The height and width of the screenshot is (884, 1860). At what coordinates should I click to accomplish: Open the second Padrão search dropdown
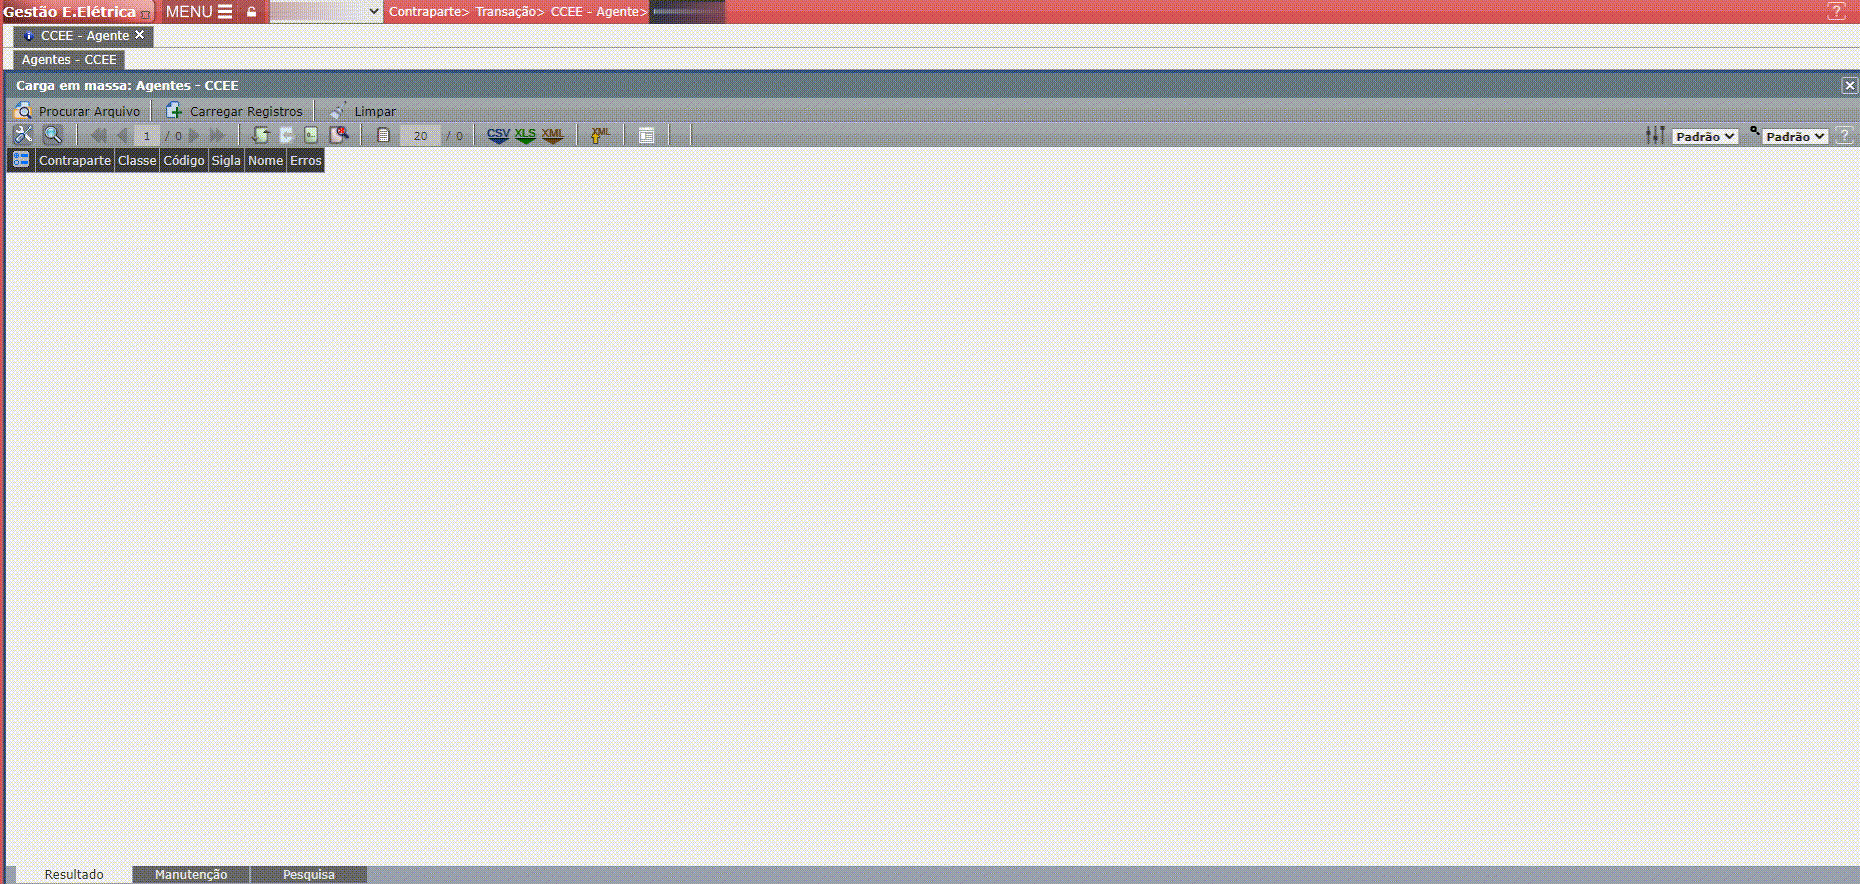(x=1795, y=137)
